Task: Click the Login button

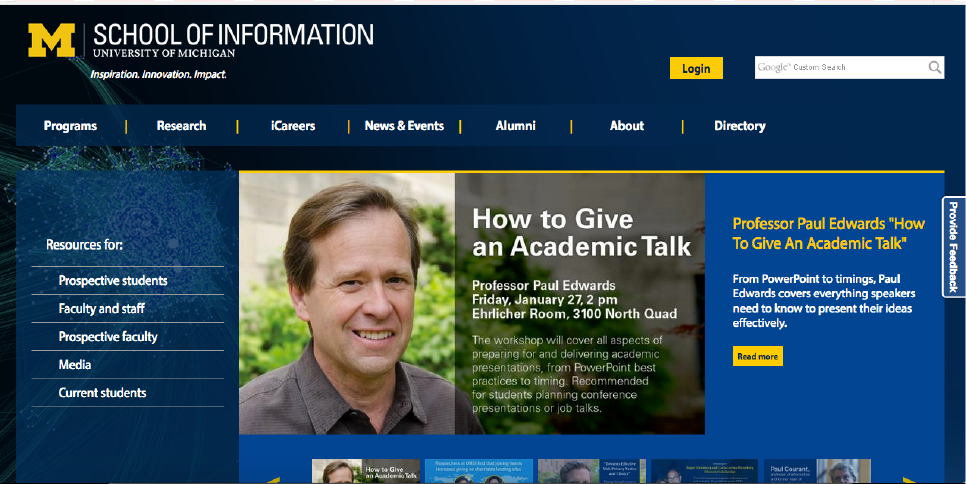Action: 696,68
